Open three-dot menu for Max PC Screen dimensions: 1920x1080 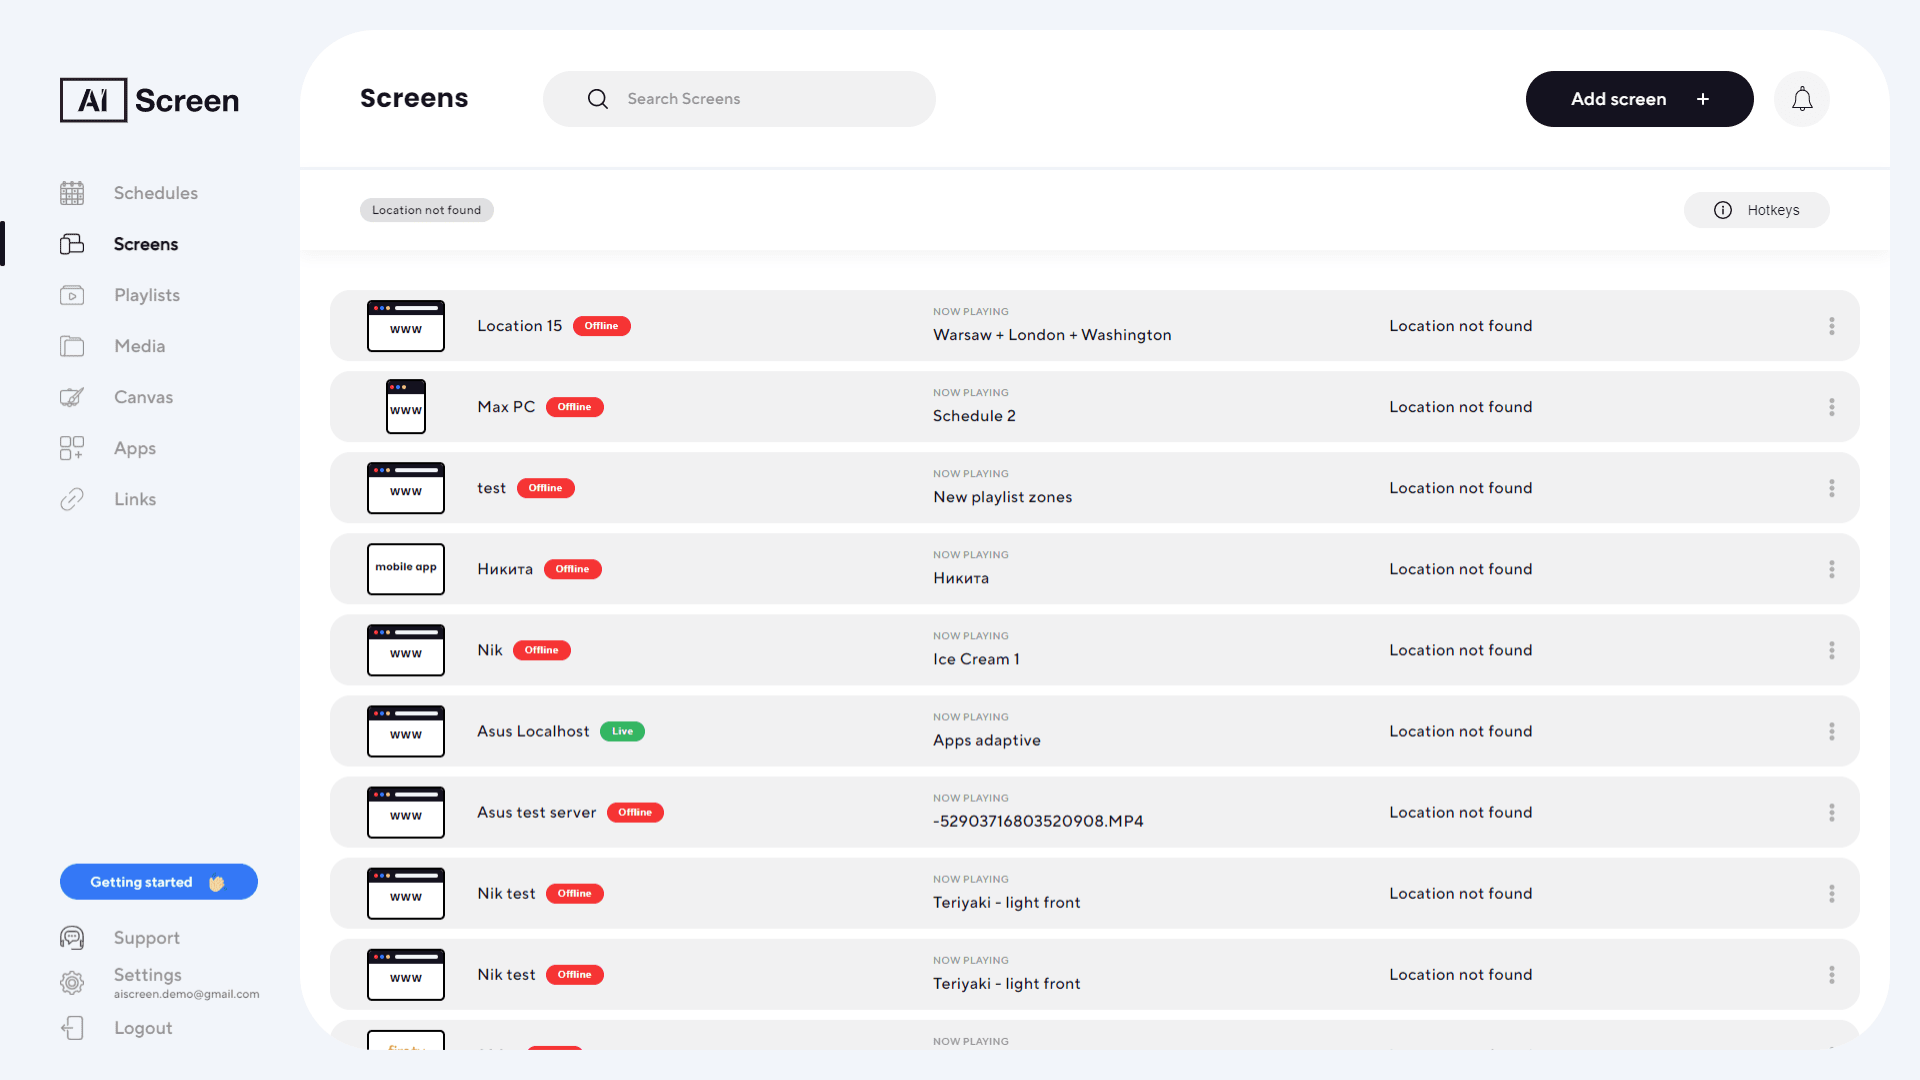point(1831,407)
